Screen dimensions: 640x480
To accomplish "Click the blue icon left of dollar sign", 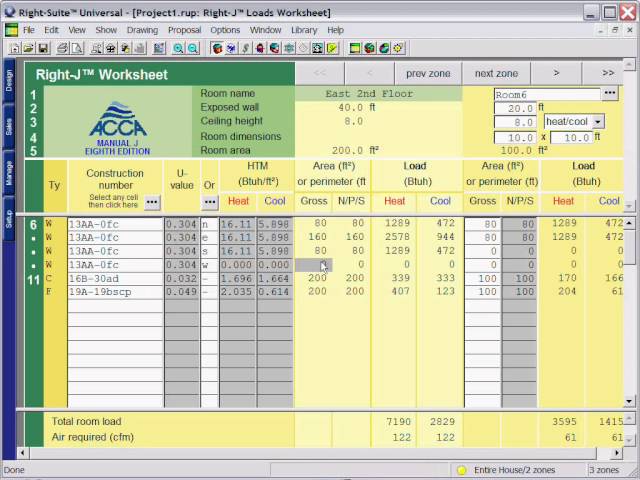I will pos(231,48).
